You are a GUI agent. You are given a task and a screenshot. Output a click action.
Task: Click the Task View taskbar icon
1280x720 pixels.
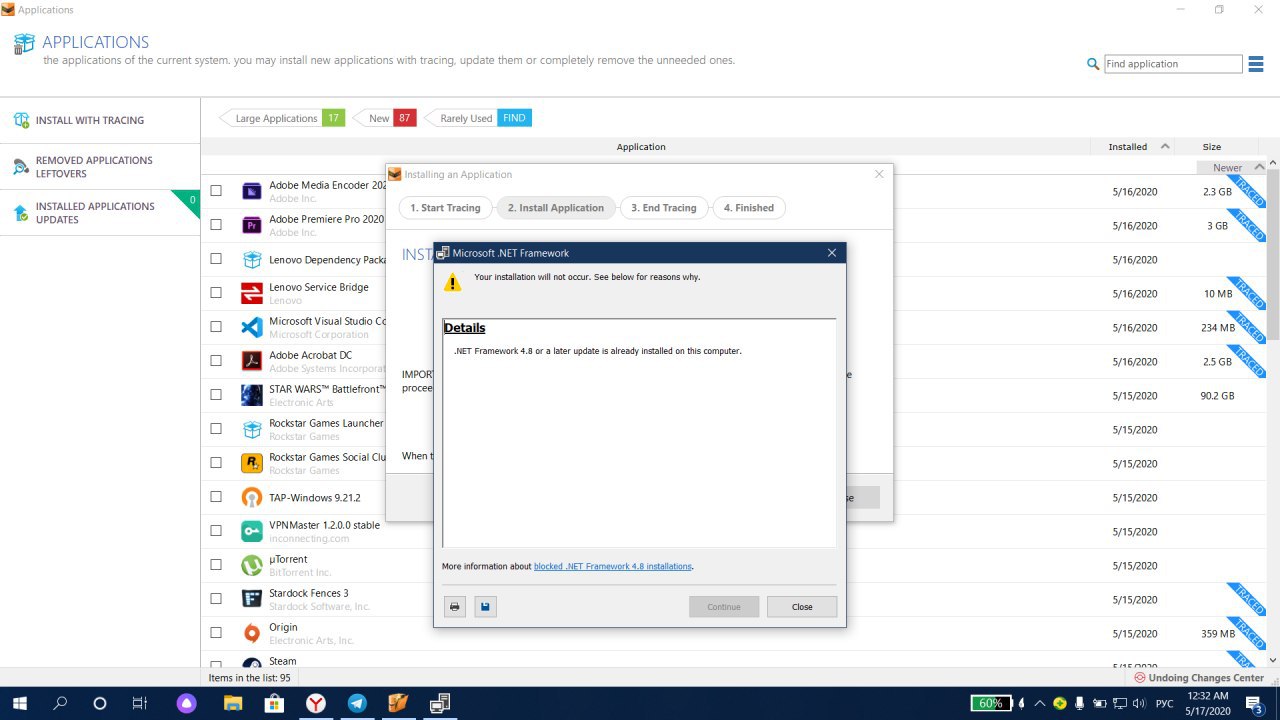point(140,703)
